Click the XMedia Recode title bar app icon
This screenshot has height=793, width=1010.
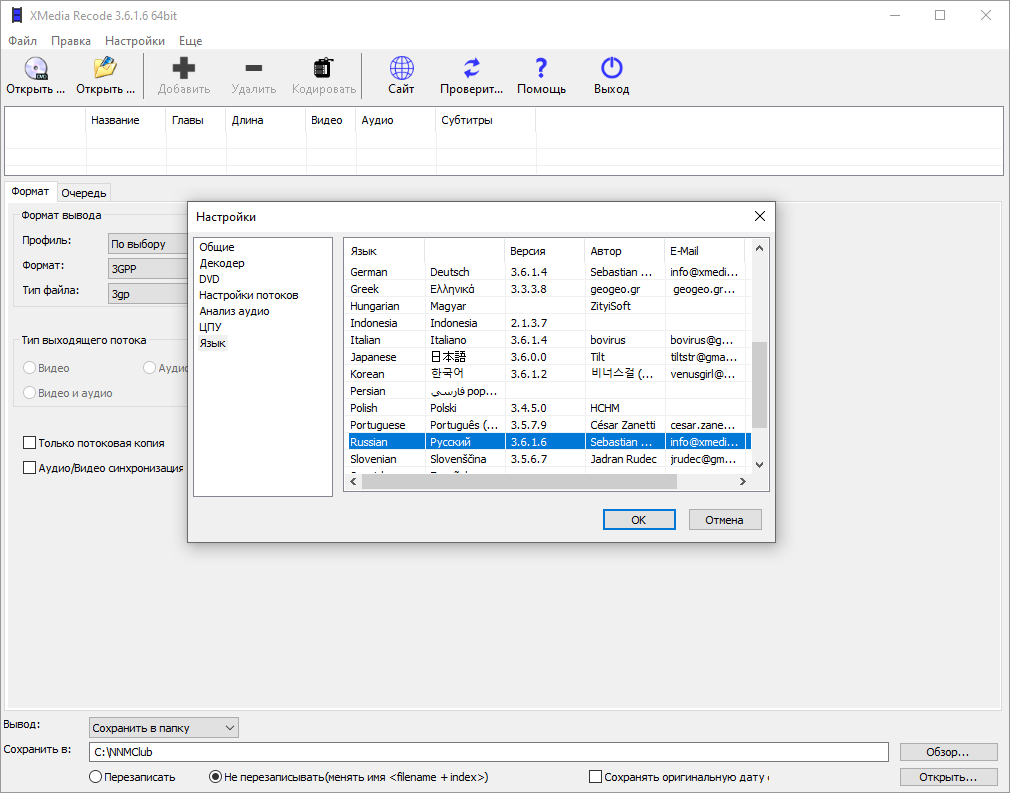point(17,15)
